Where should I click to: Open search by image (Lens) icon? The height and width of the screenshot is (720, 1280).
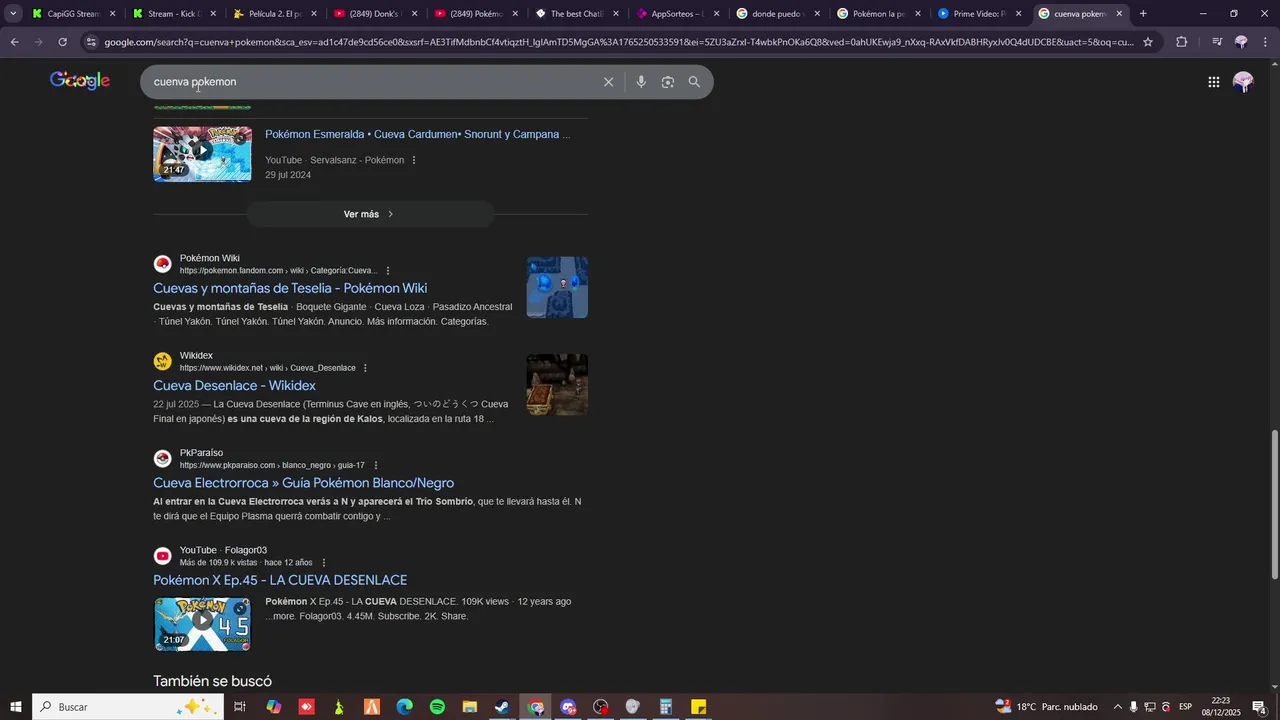tap(668, 82)
